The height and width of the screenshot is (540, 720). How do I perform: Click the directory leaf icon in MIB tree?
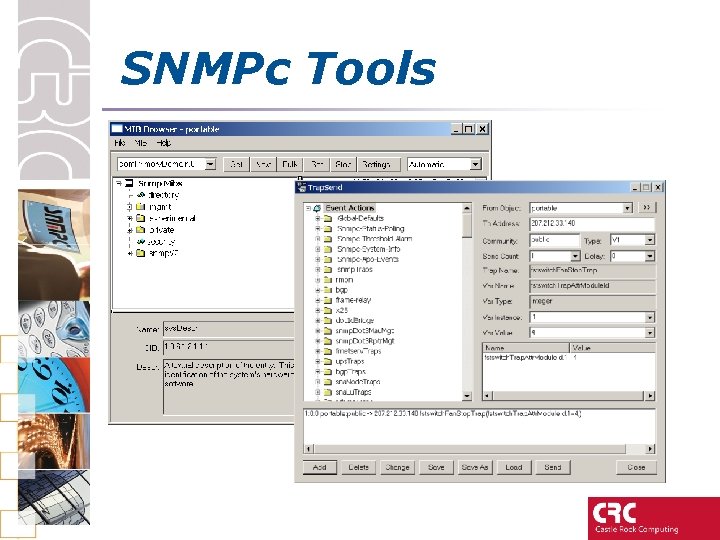coord(141,195)
